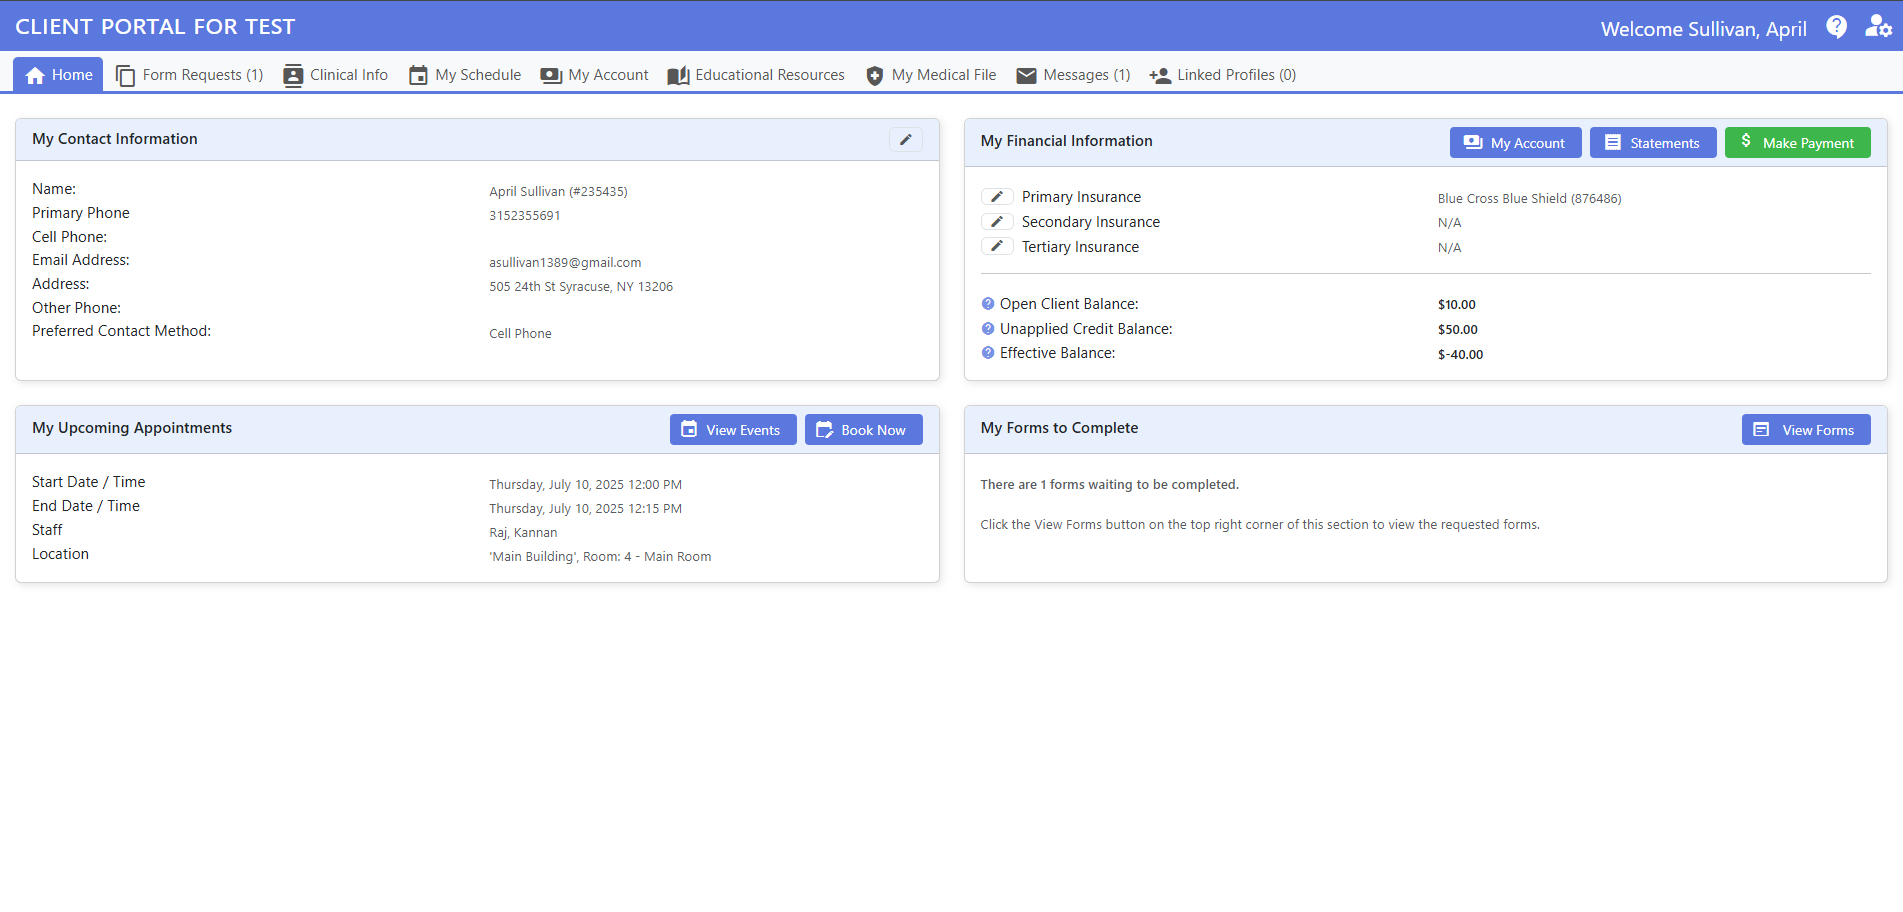Click the help icon next to Unapplied Credit Balance

[987, 328]
